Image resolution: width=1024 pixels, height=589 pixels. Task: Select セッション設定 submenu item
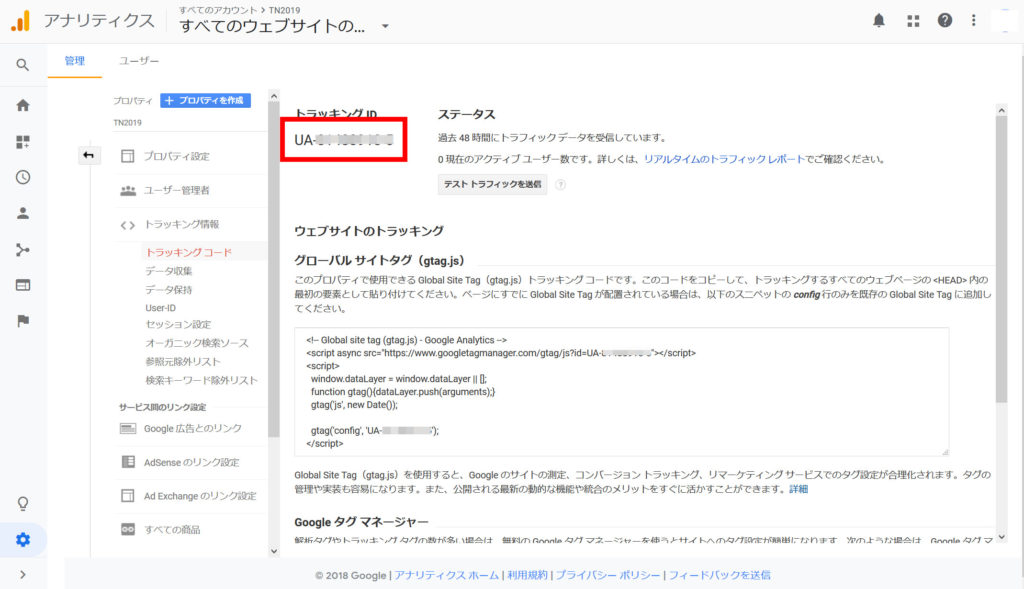click(x=178, y=325)
